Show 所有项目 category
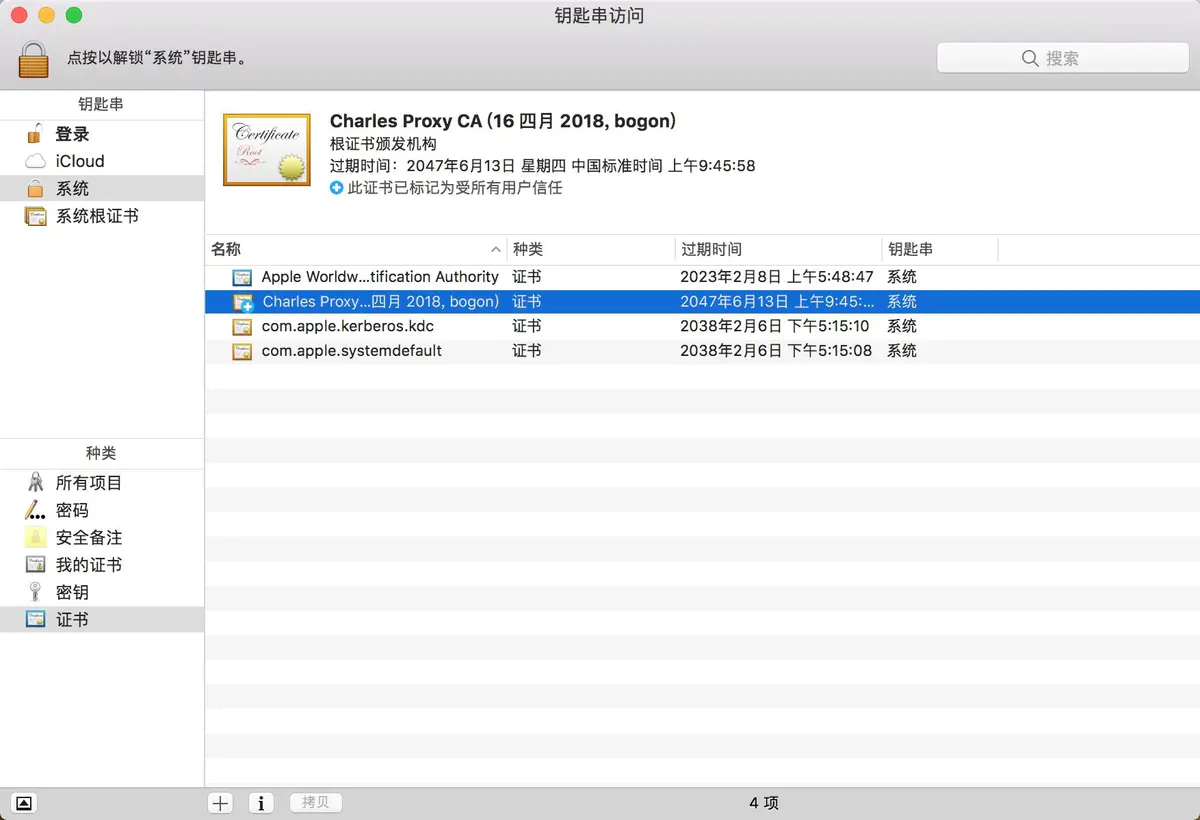The width and height of the screenshot is (1200, 820). (102, 483)
